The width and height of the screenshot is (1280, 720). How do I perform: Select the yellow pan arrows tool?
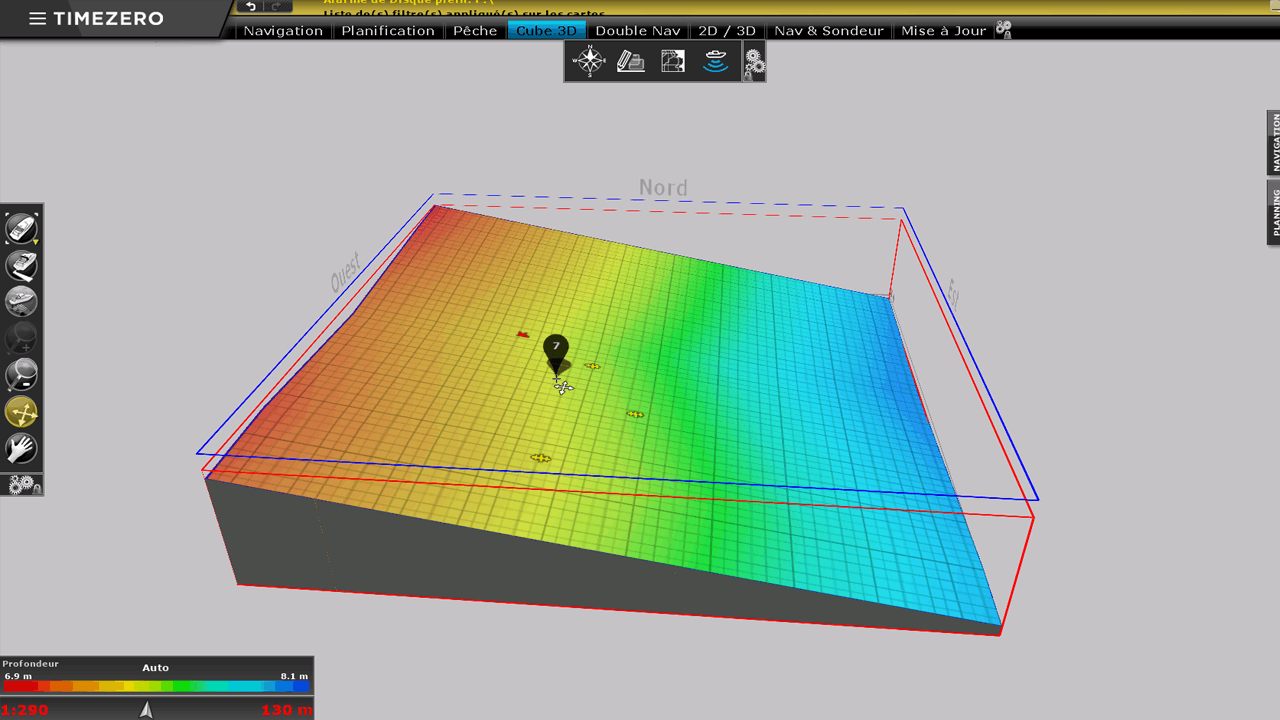[22, 412]
